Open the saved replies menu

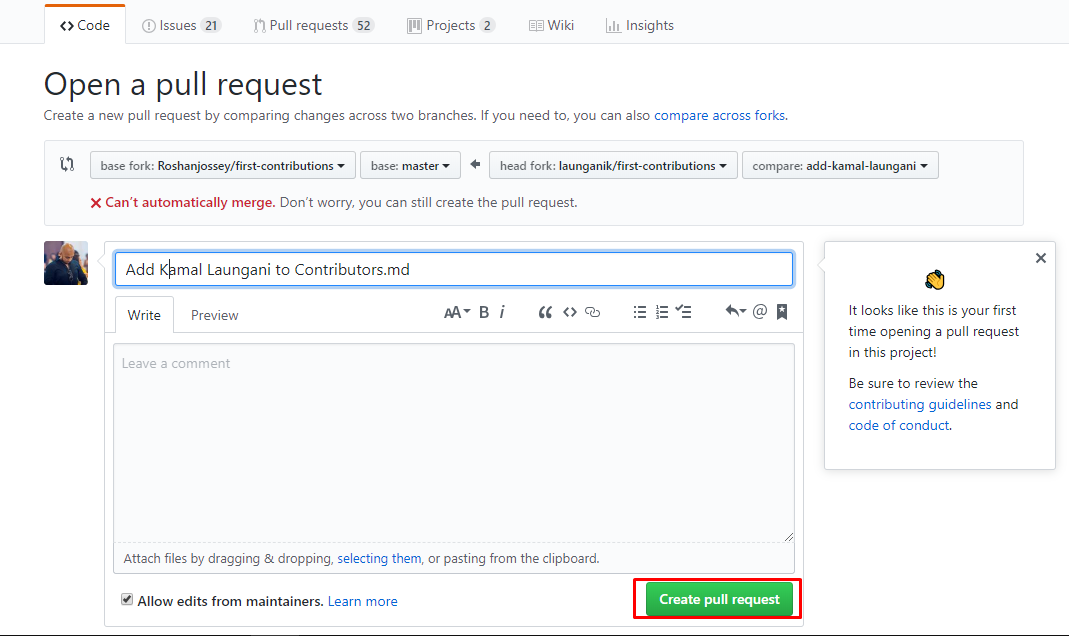point(737,312)
